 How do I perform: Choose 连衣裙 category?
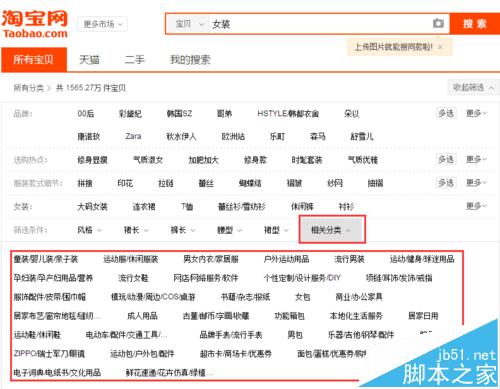(144, 206)
